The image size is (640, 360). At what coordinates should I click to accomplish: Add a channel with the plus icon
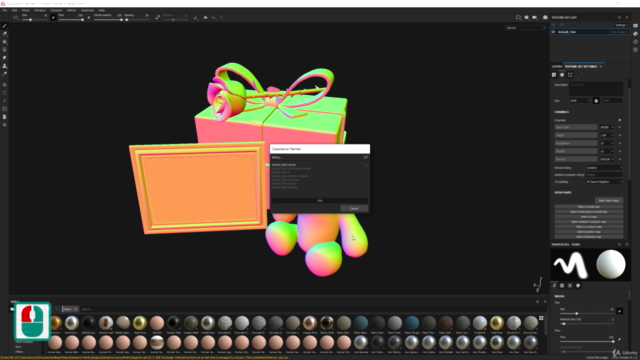point(620,120)
